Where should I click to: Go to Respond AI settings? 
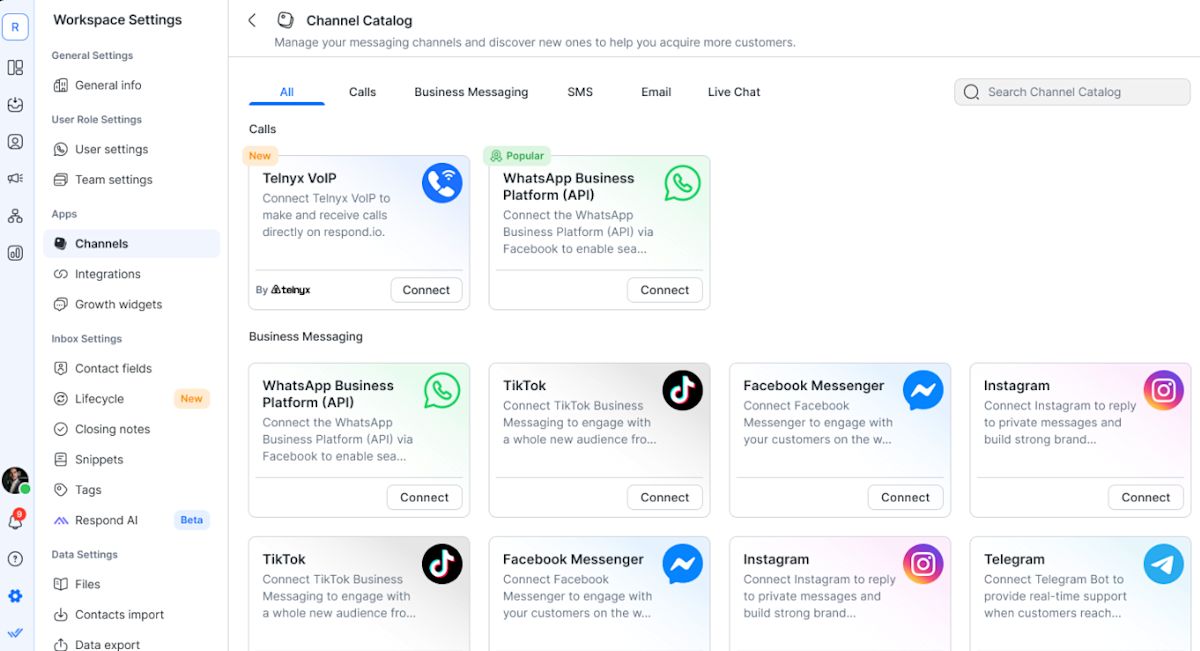tap(106, 520)
